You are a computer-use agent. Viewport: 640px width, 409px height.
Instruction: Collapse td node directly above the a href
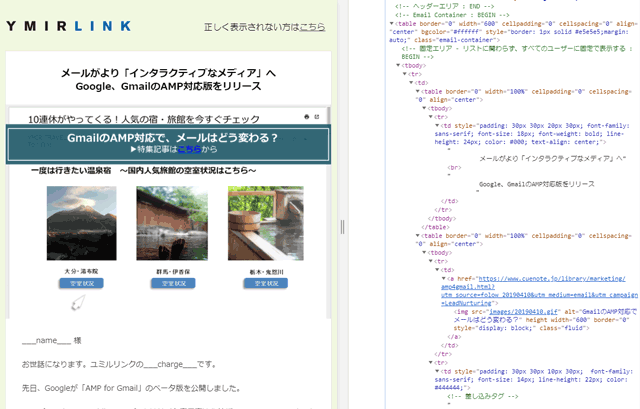(437, 270)
